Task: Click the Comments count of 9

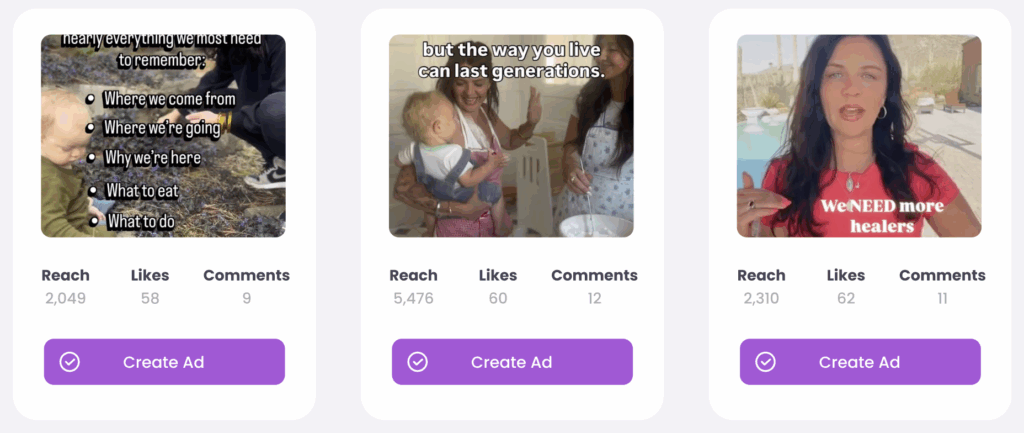Action: 246,298
